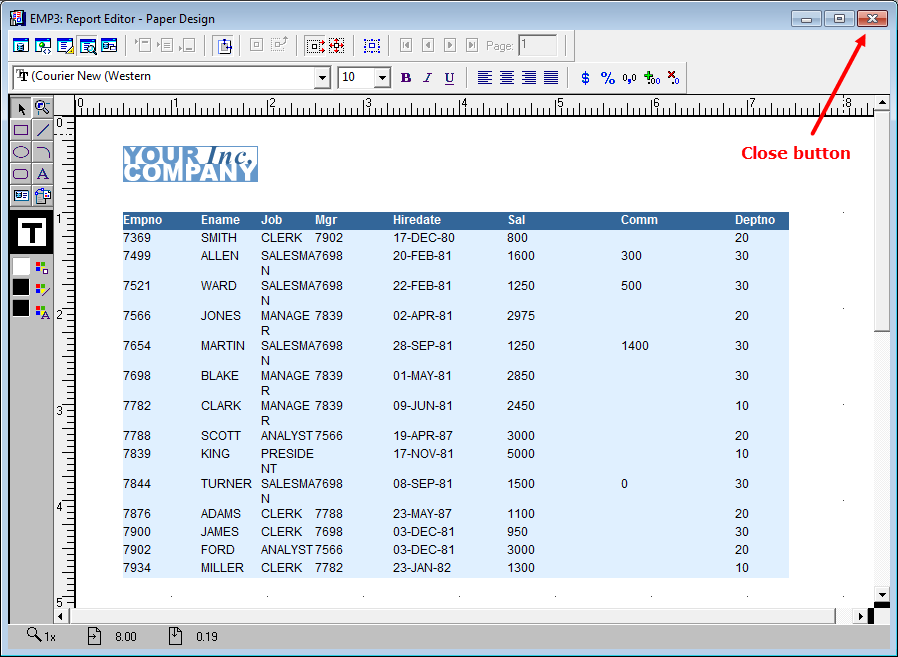Screen dimensions: 898x657
Task: Select the File Link tool
Action: pyautogui.click(x=42, y=195)
